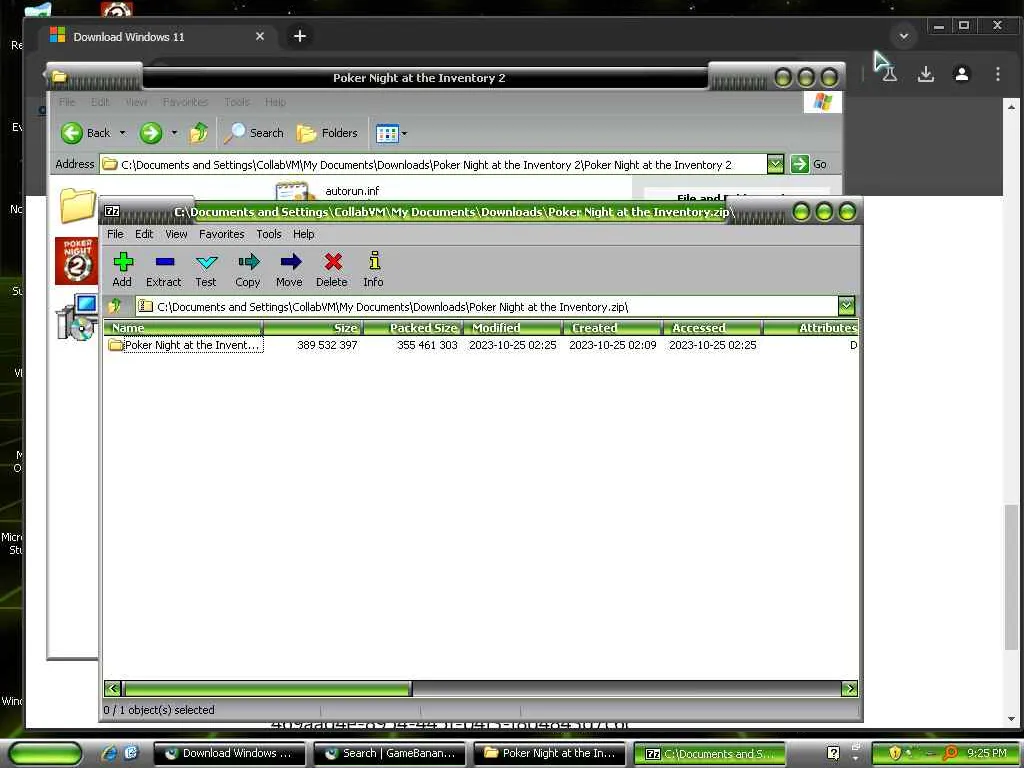Open the Views icon in Explorer toolbar
This screenshot has width=1024, height=768.
(387, 134)
